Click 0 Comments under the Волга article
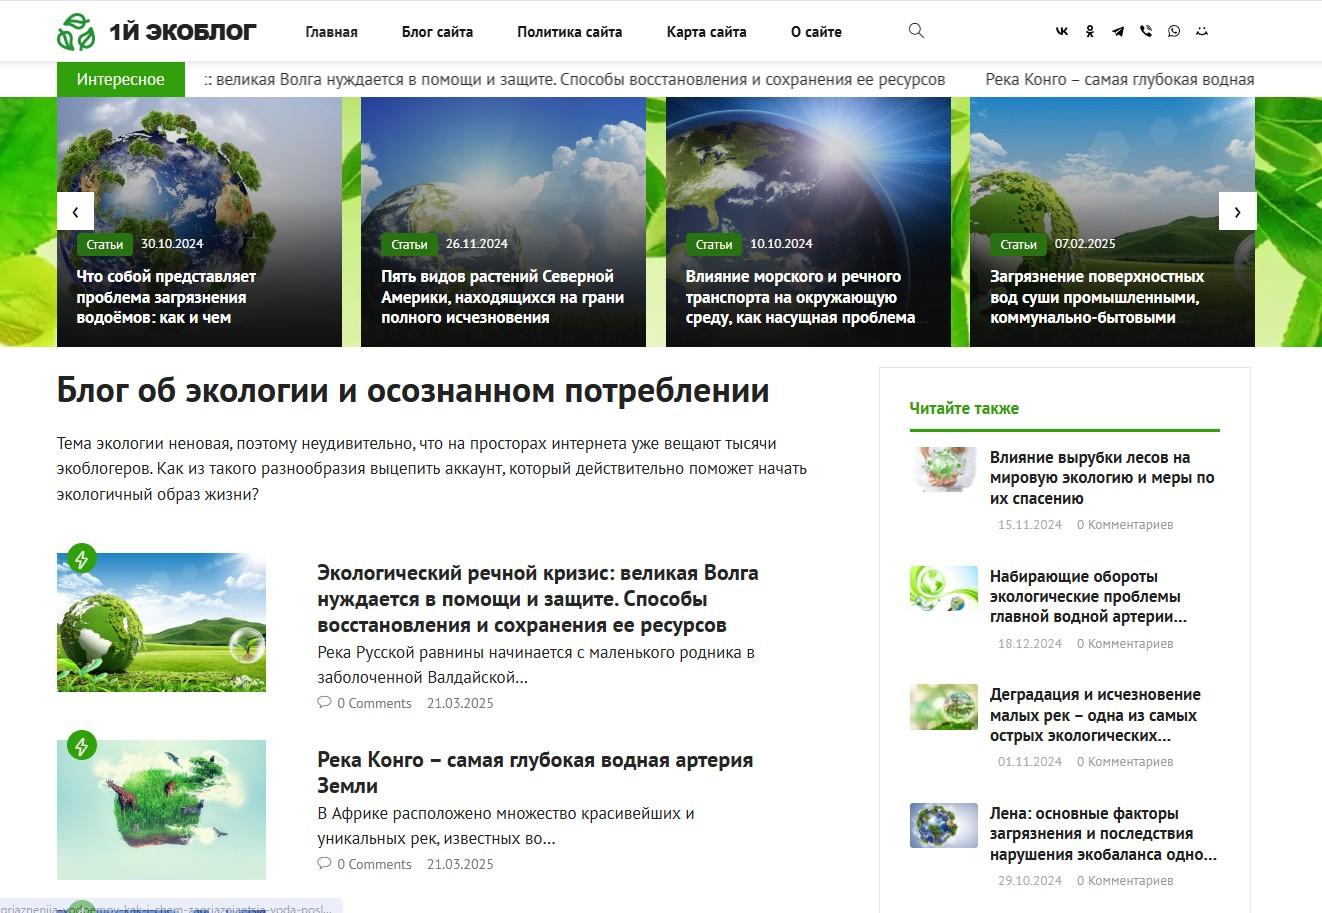 [374, 703]
